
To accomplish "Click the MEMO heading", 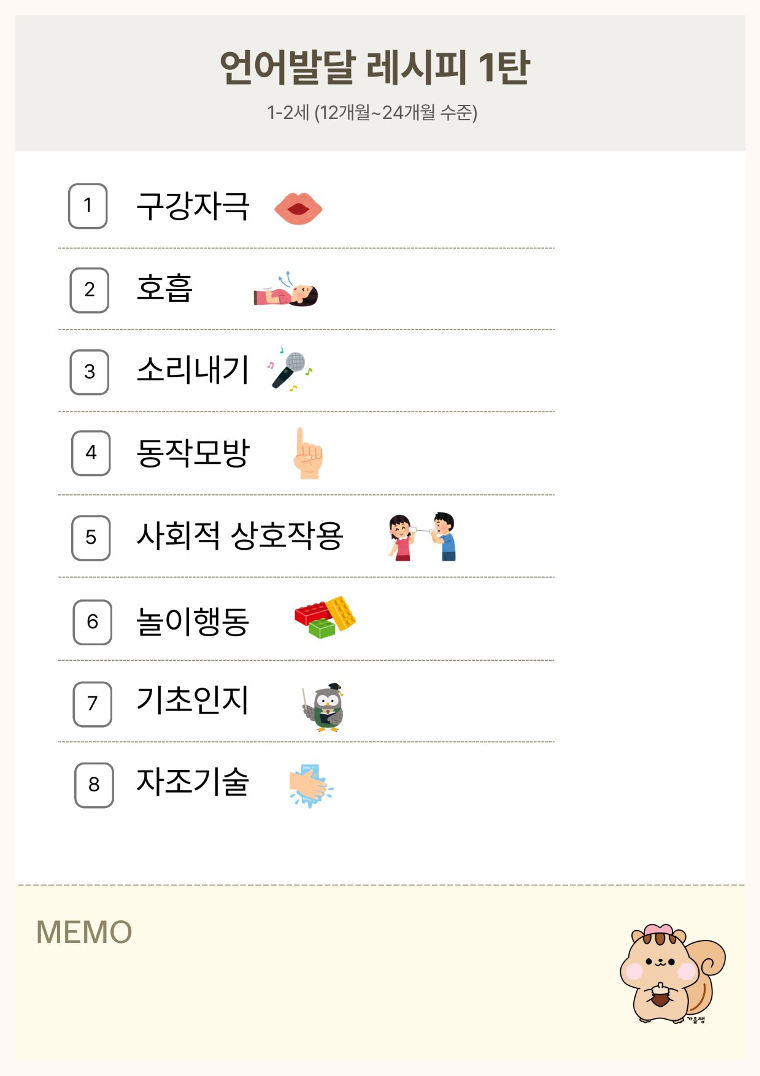I will click(84, 932).
